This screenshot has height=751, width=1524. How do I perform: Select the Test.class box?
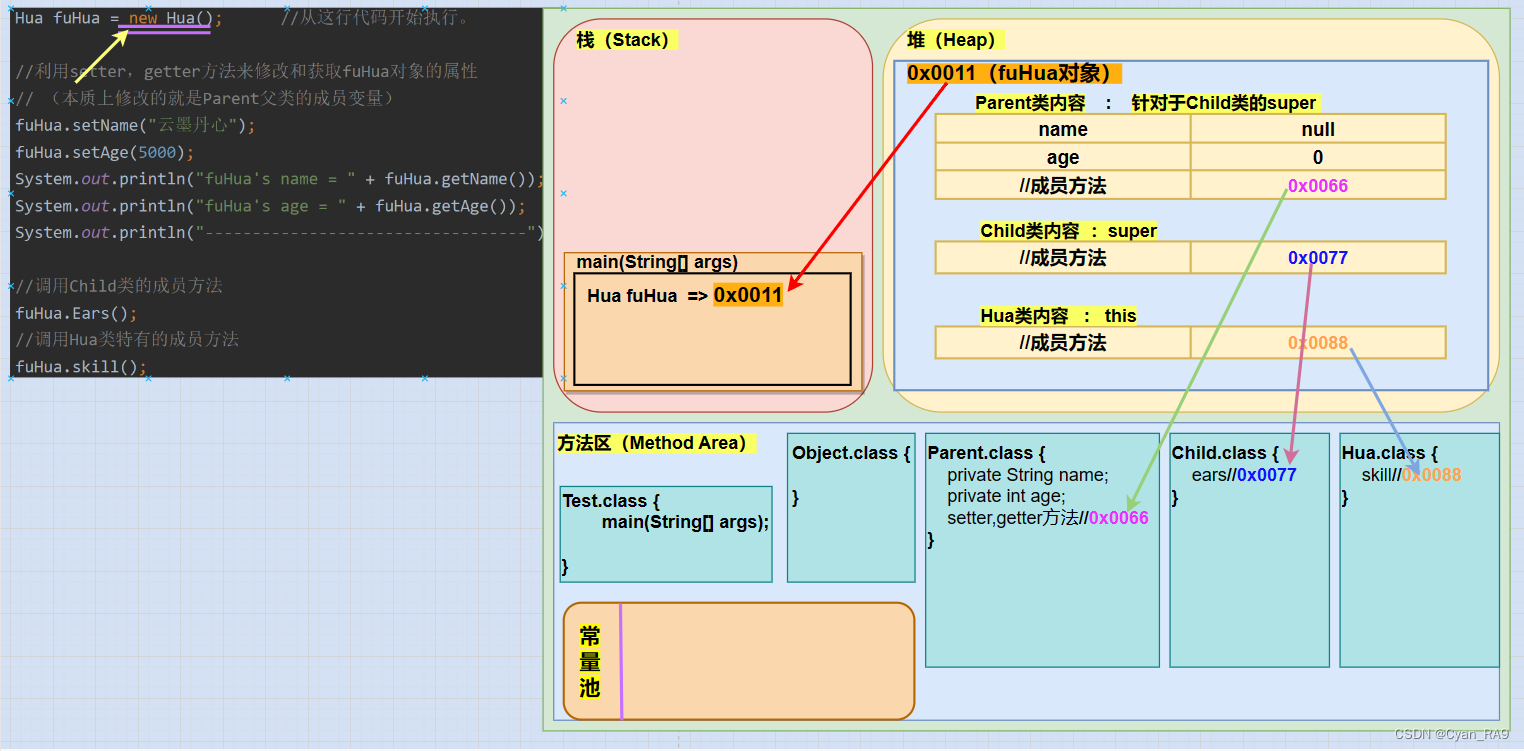666,534
